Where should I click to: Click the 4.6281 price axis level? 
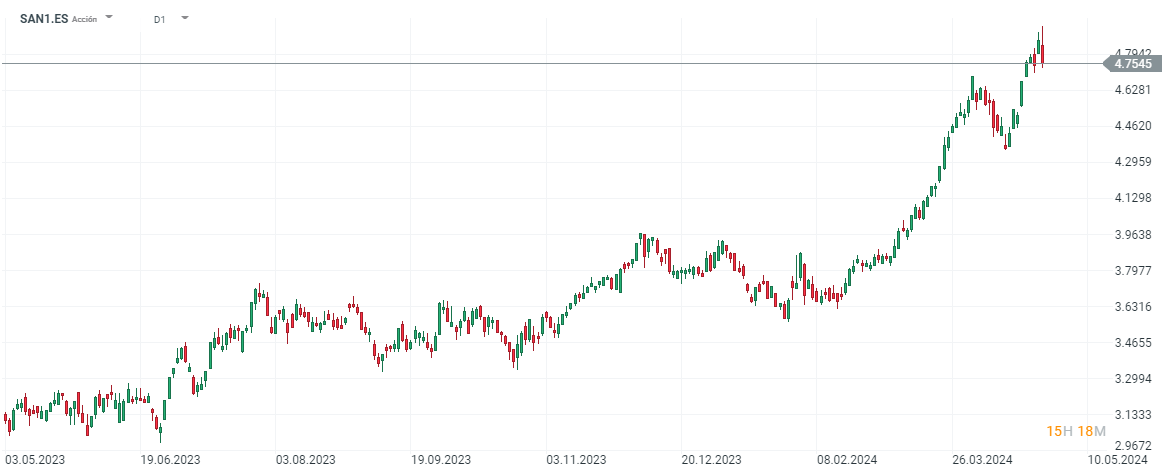1134,90
